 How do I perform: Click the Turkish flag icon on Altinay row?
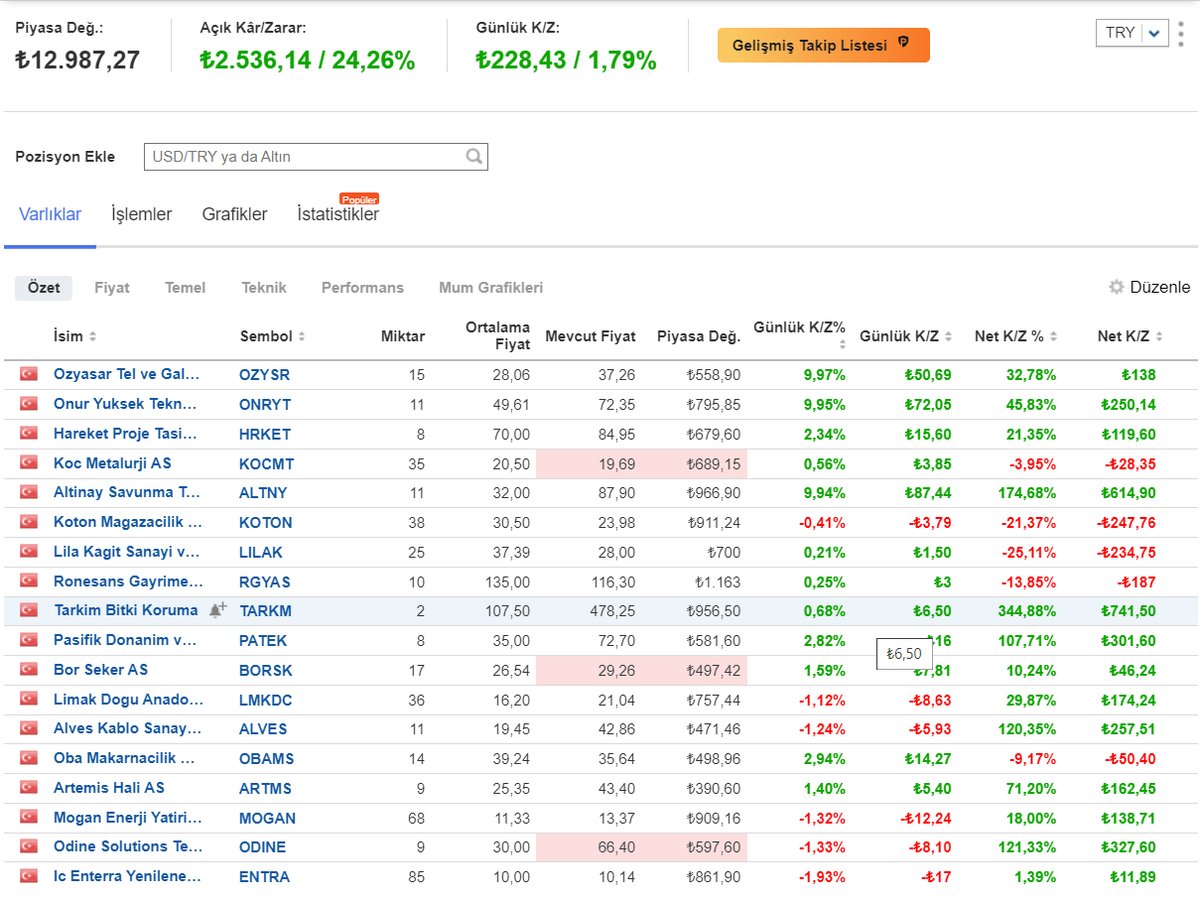(x=29, y=492)
